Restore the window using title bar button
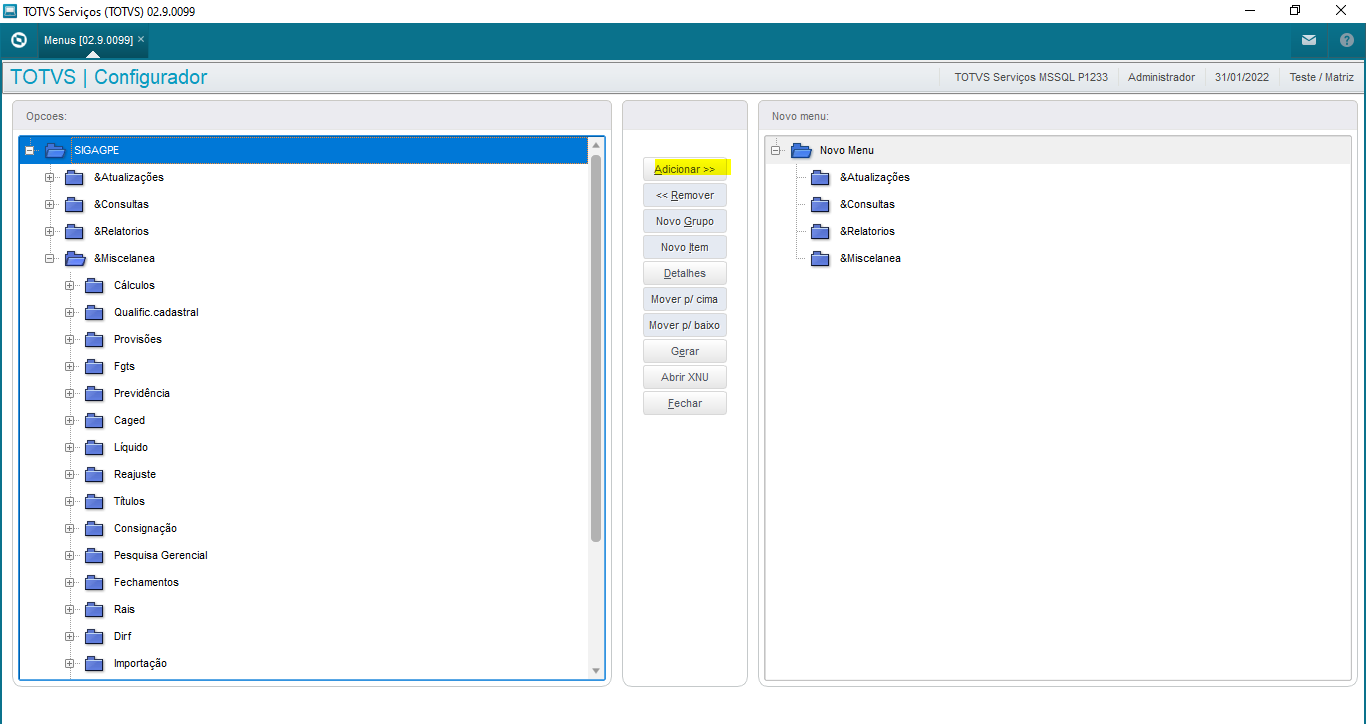The image size is (1366, 724). point(1295,10)
